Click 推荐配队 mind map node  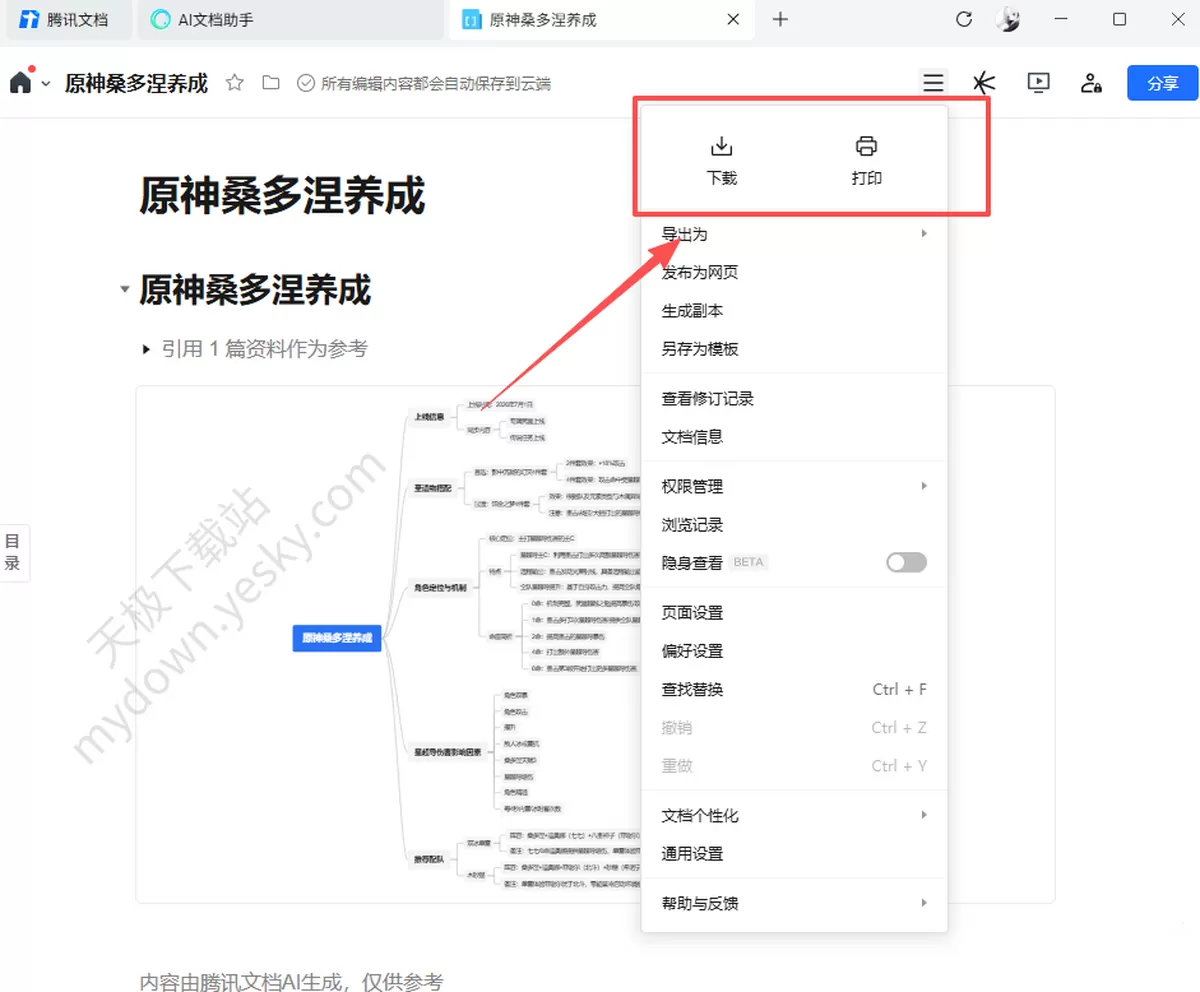pyautogui.click(x=428, y=858)
